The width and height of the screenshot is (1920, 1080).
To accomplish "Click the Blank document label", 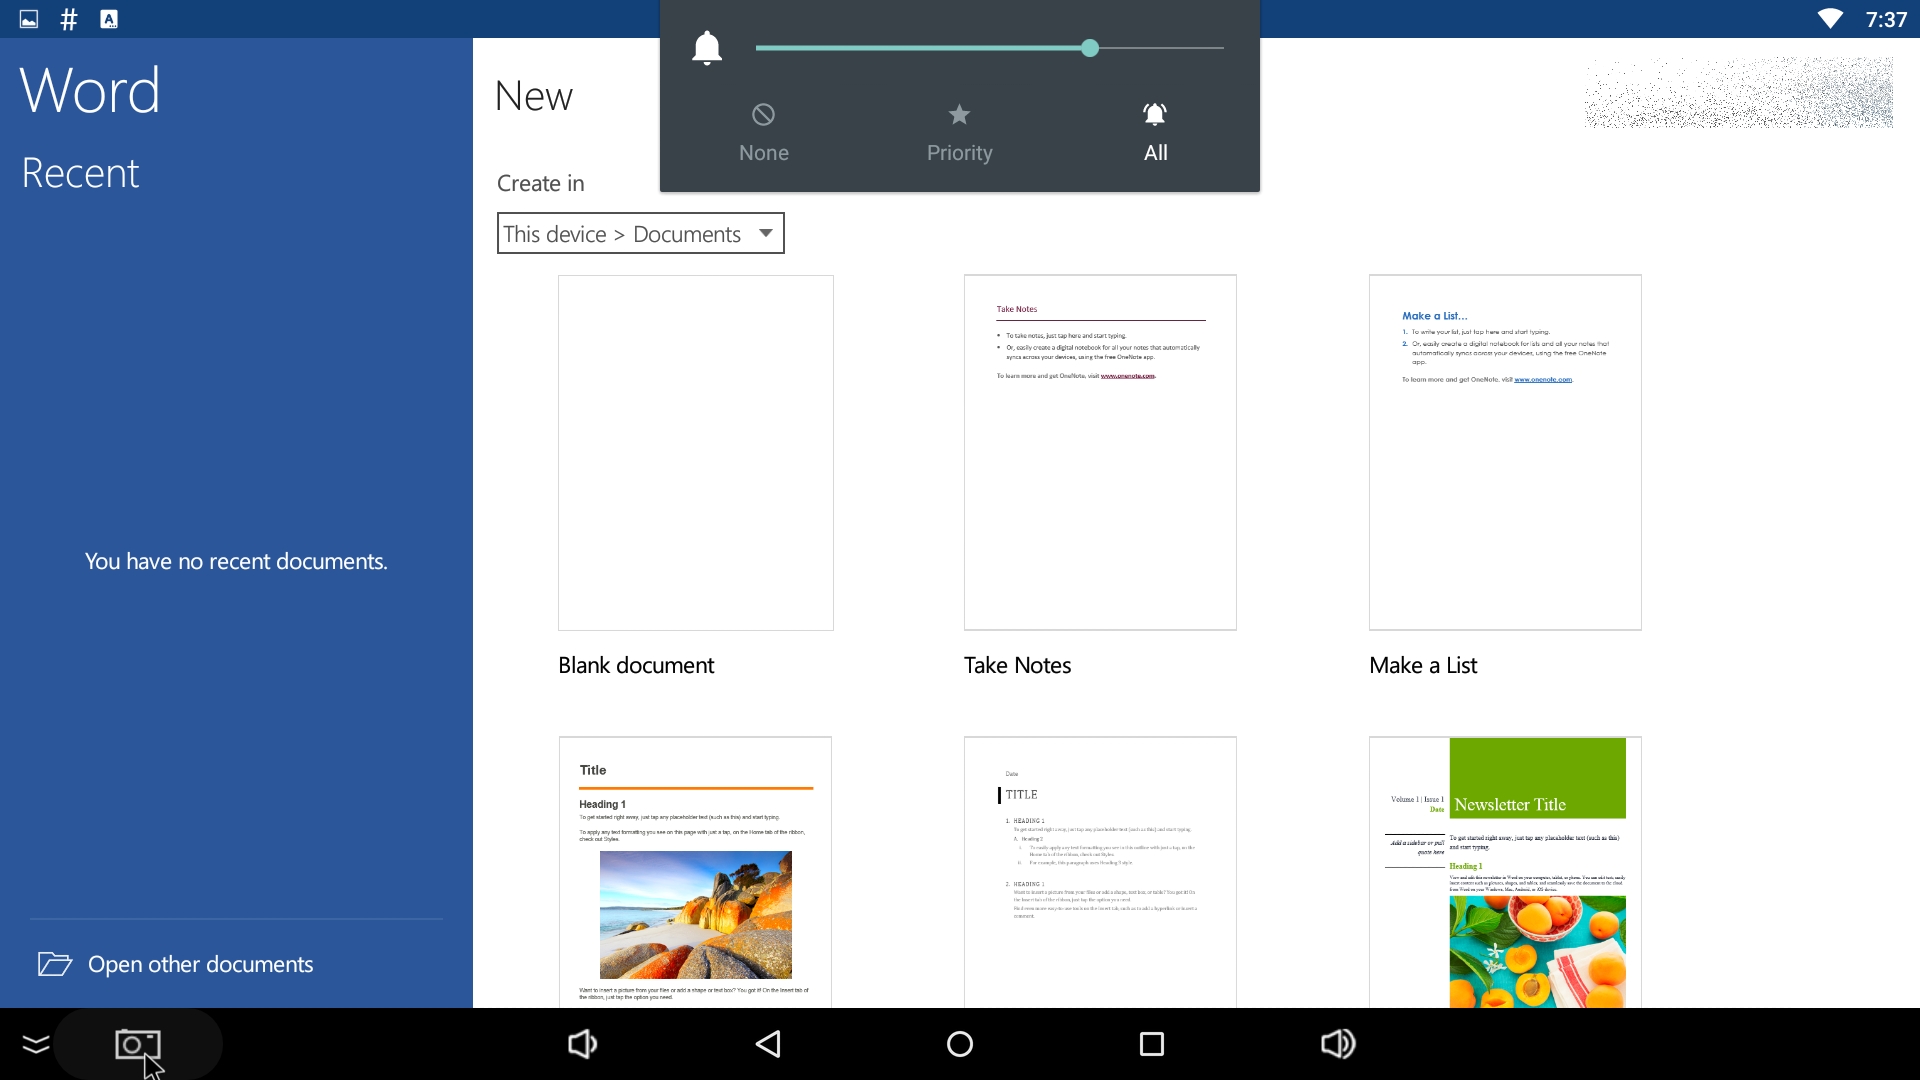I will pyautogui.click(x=636, y=665).
